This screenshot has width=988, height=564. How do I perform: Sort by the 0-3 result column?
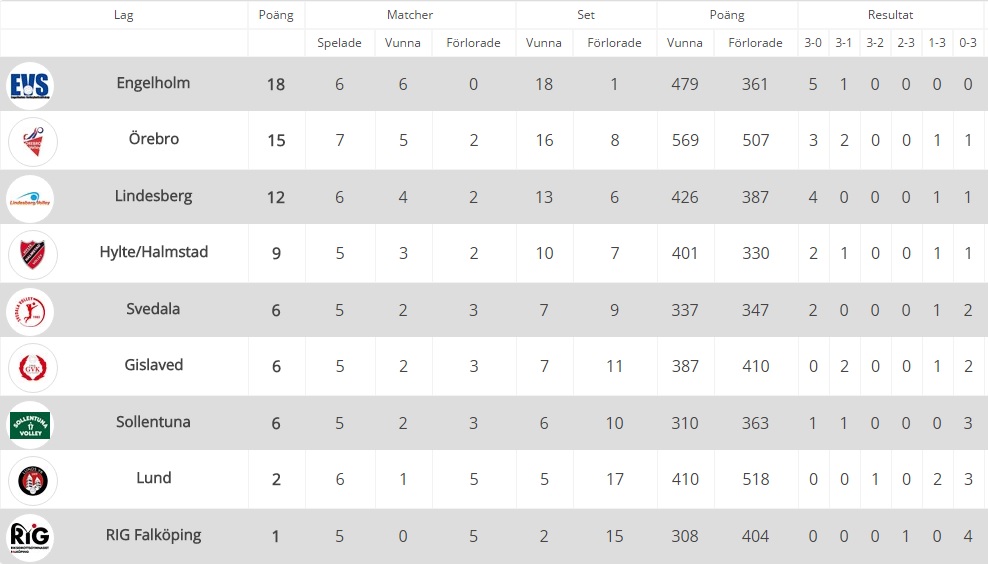click(x=968, y=43)
